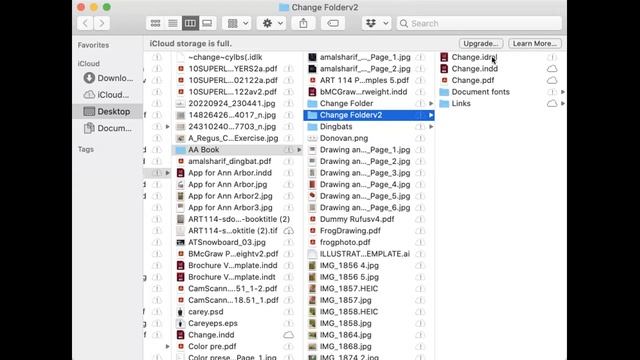Open iCloud Drive in the sidebar
Viewport: 640px width, 360px height.
click(x=108, y=95)
